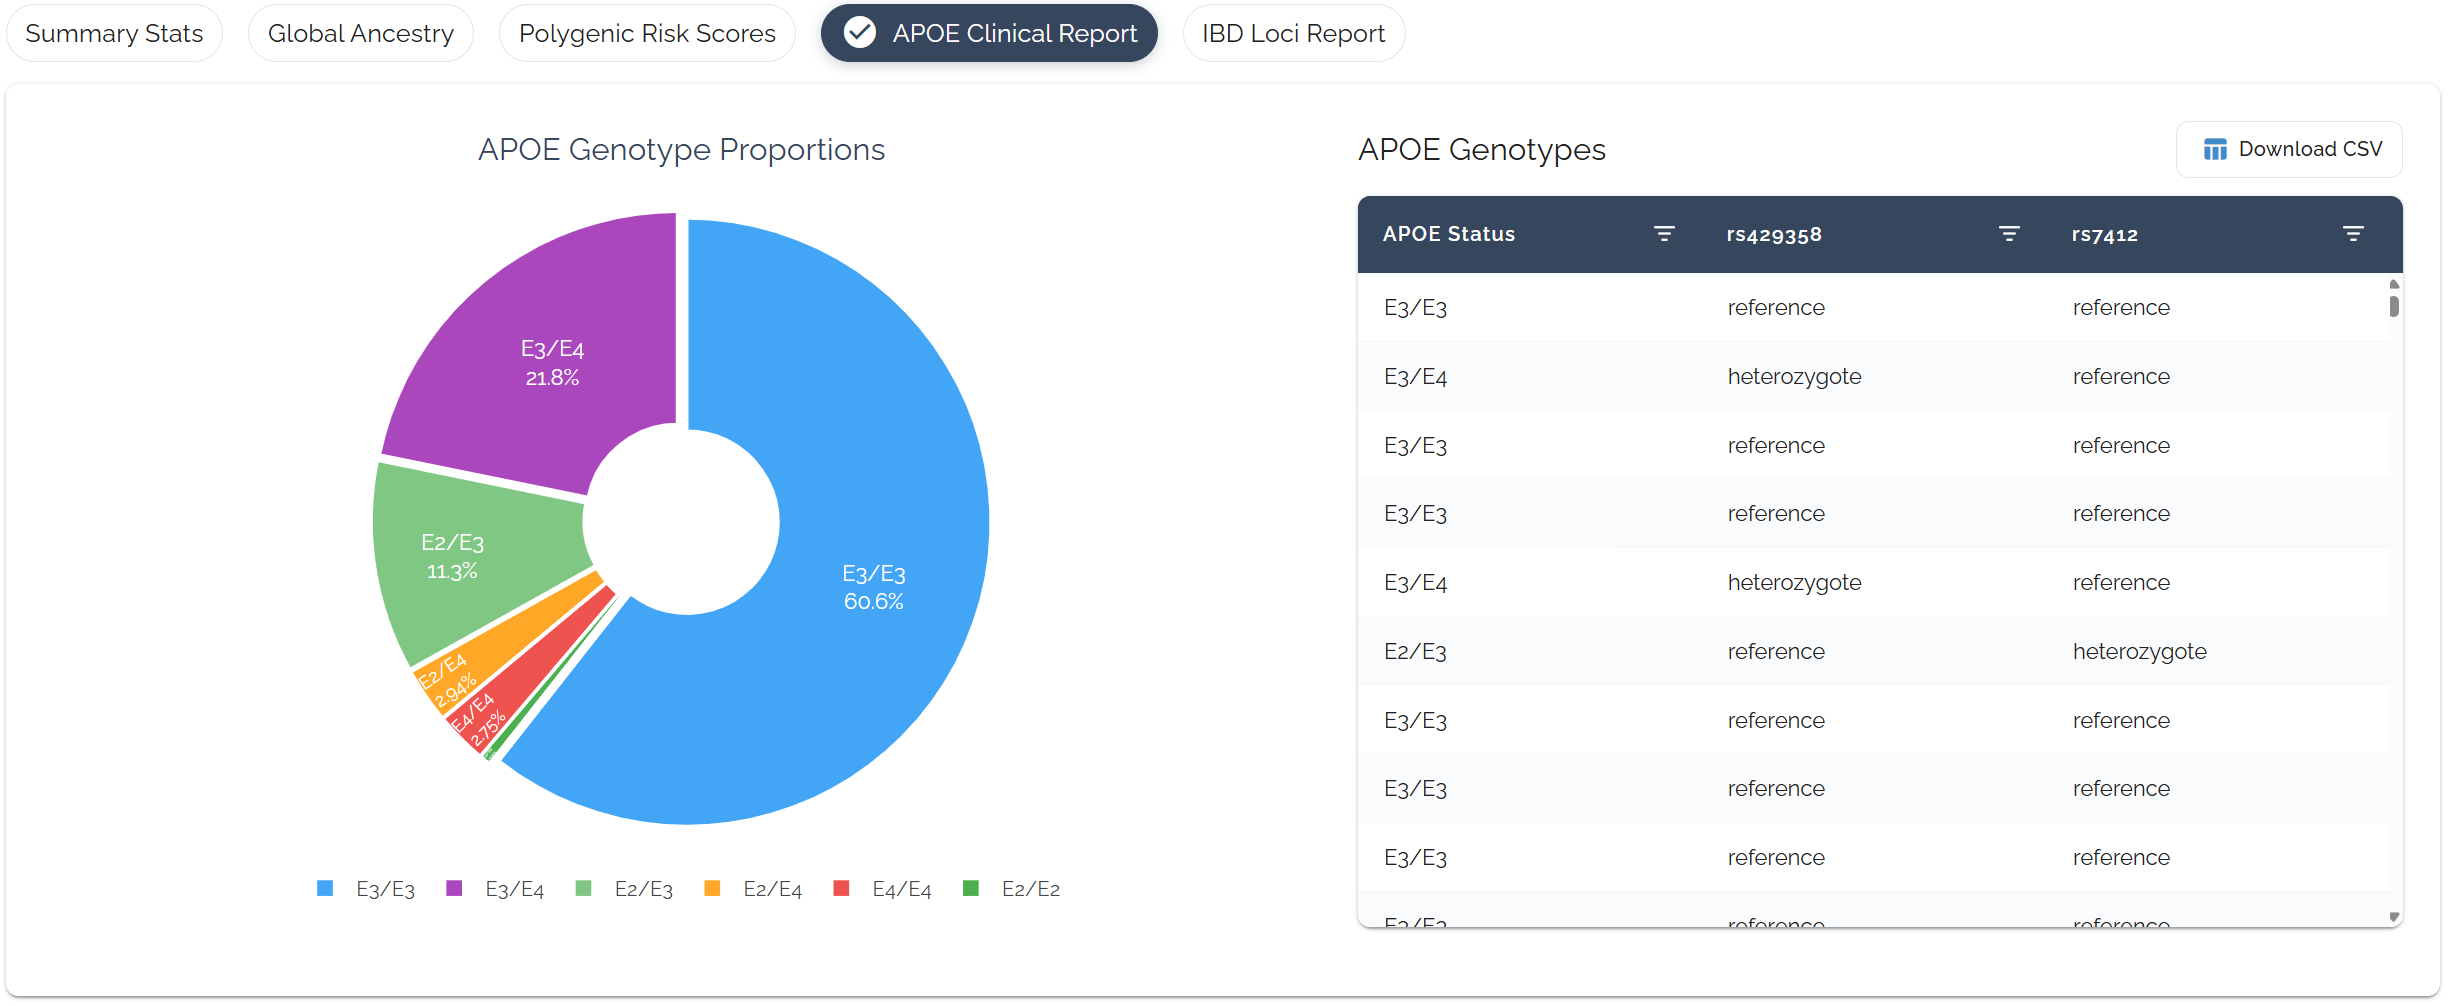Select the first E3/E4 status cell
The image size is (2449, 1006).
point(1415,377)
